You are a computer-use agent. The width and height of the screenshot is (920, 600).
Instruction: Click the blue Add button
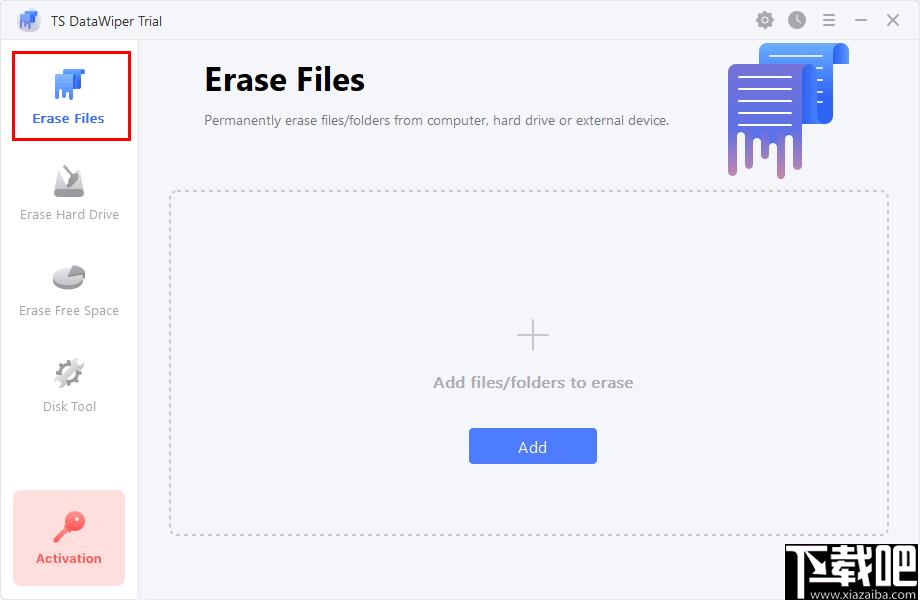(532, 446)
